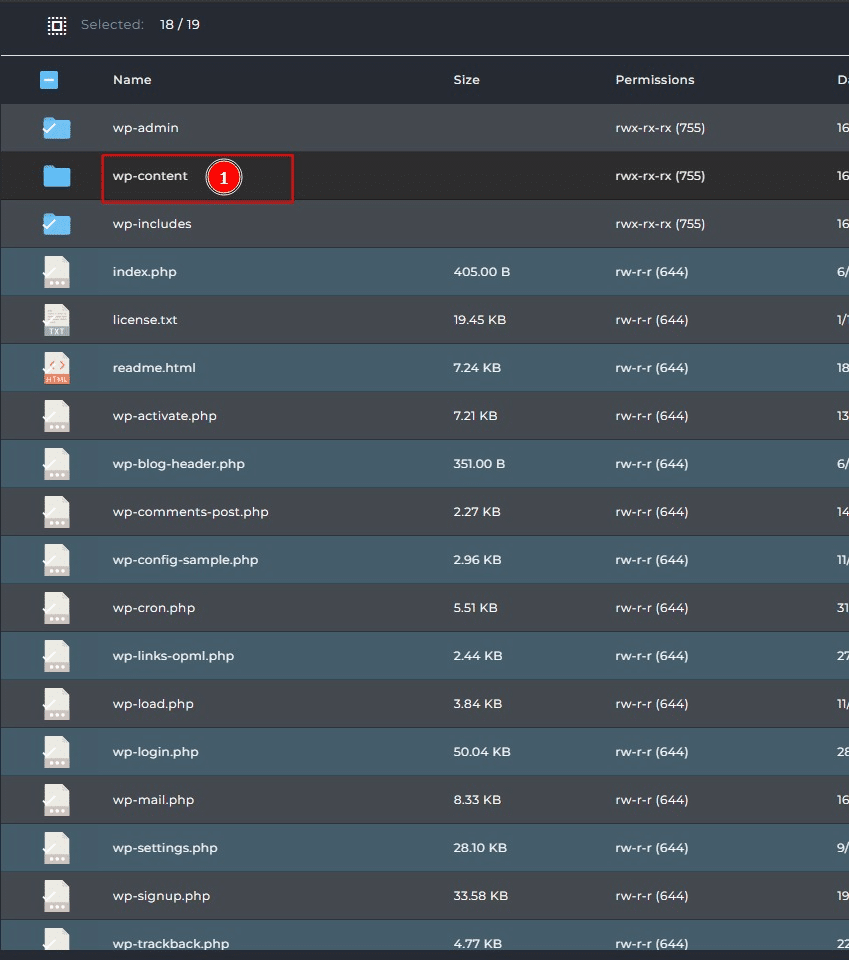Image resolution: width=849 pixels, height=960 pixels.
Task: Click the wp-blog-header.php file name
Action: click(179, 464)
